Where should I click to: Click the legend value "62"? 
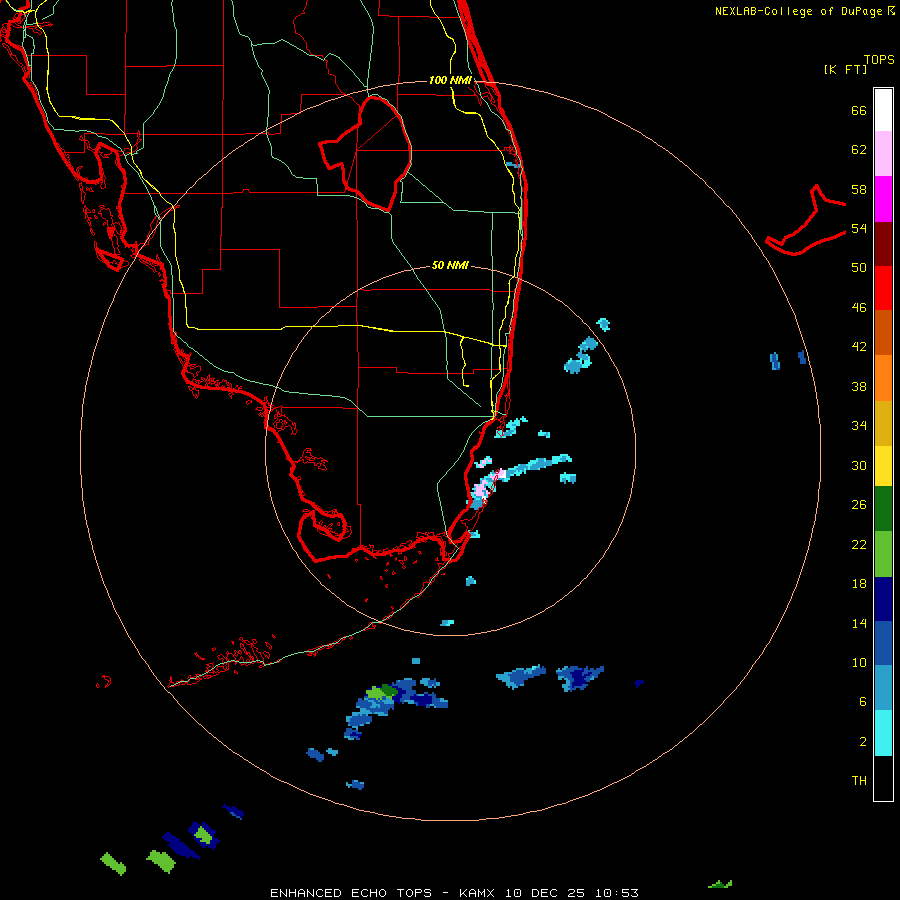(859, 150)
